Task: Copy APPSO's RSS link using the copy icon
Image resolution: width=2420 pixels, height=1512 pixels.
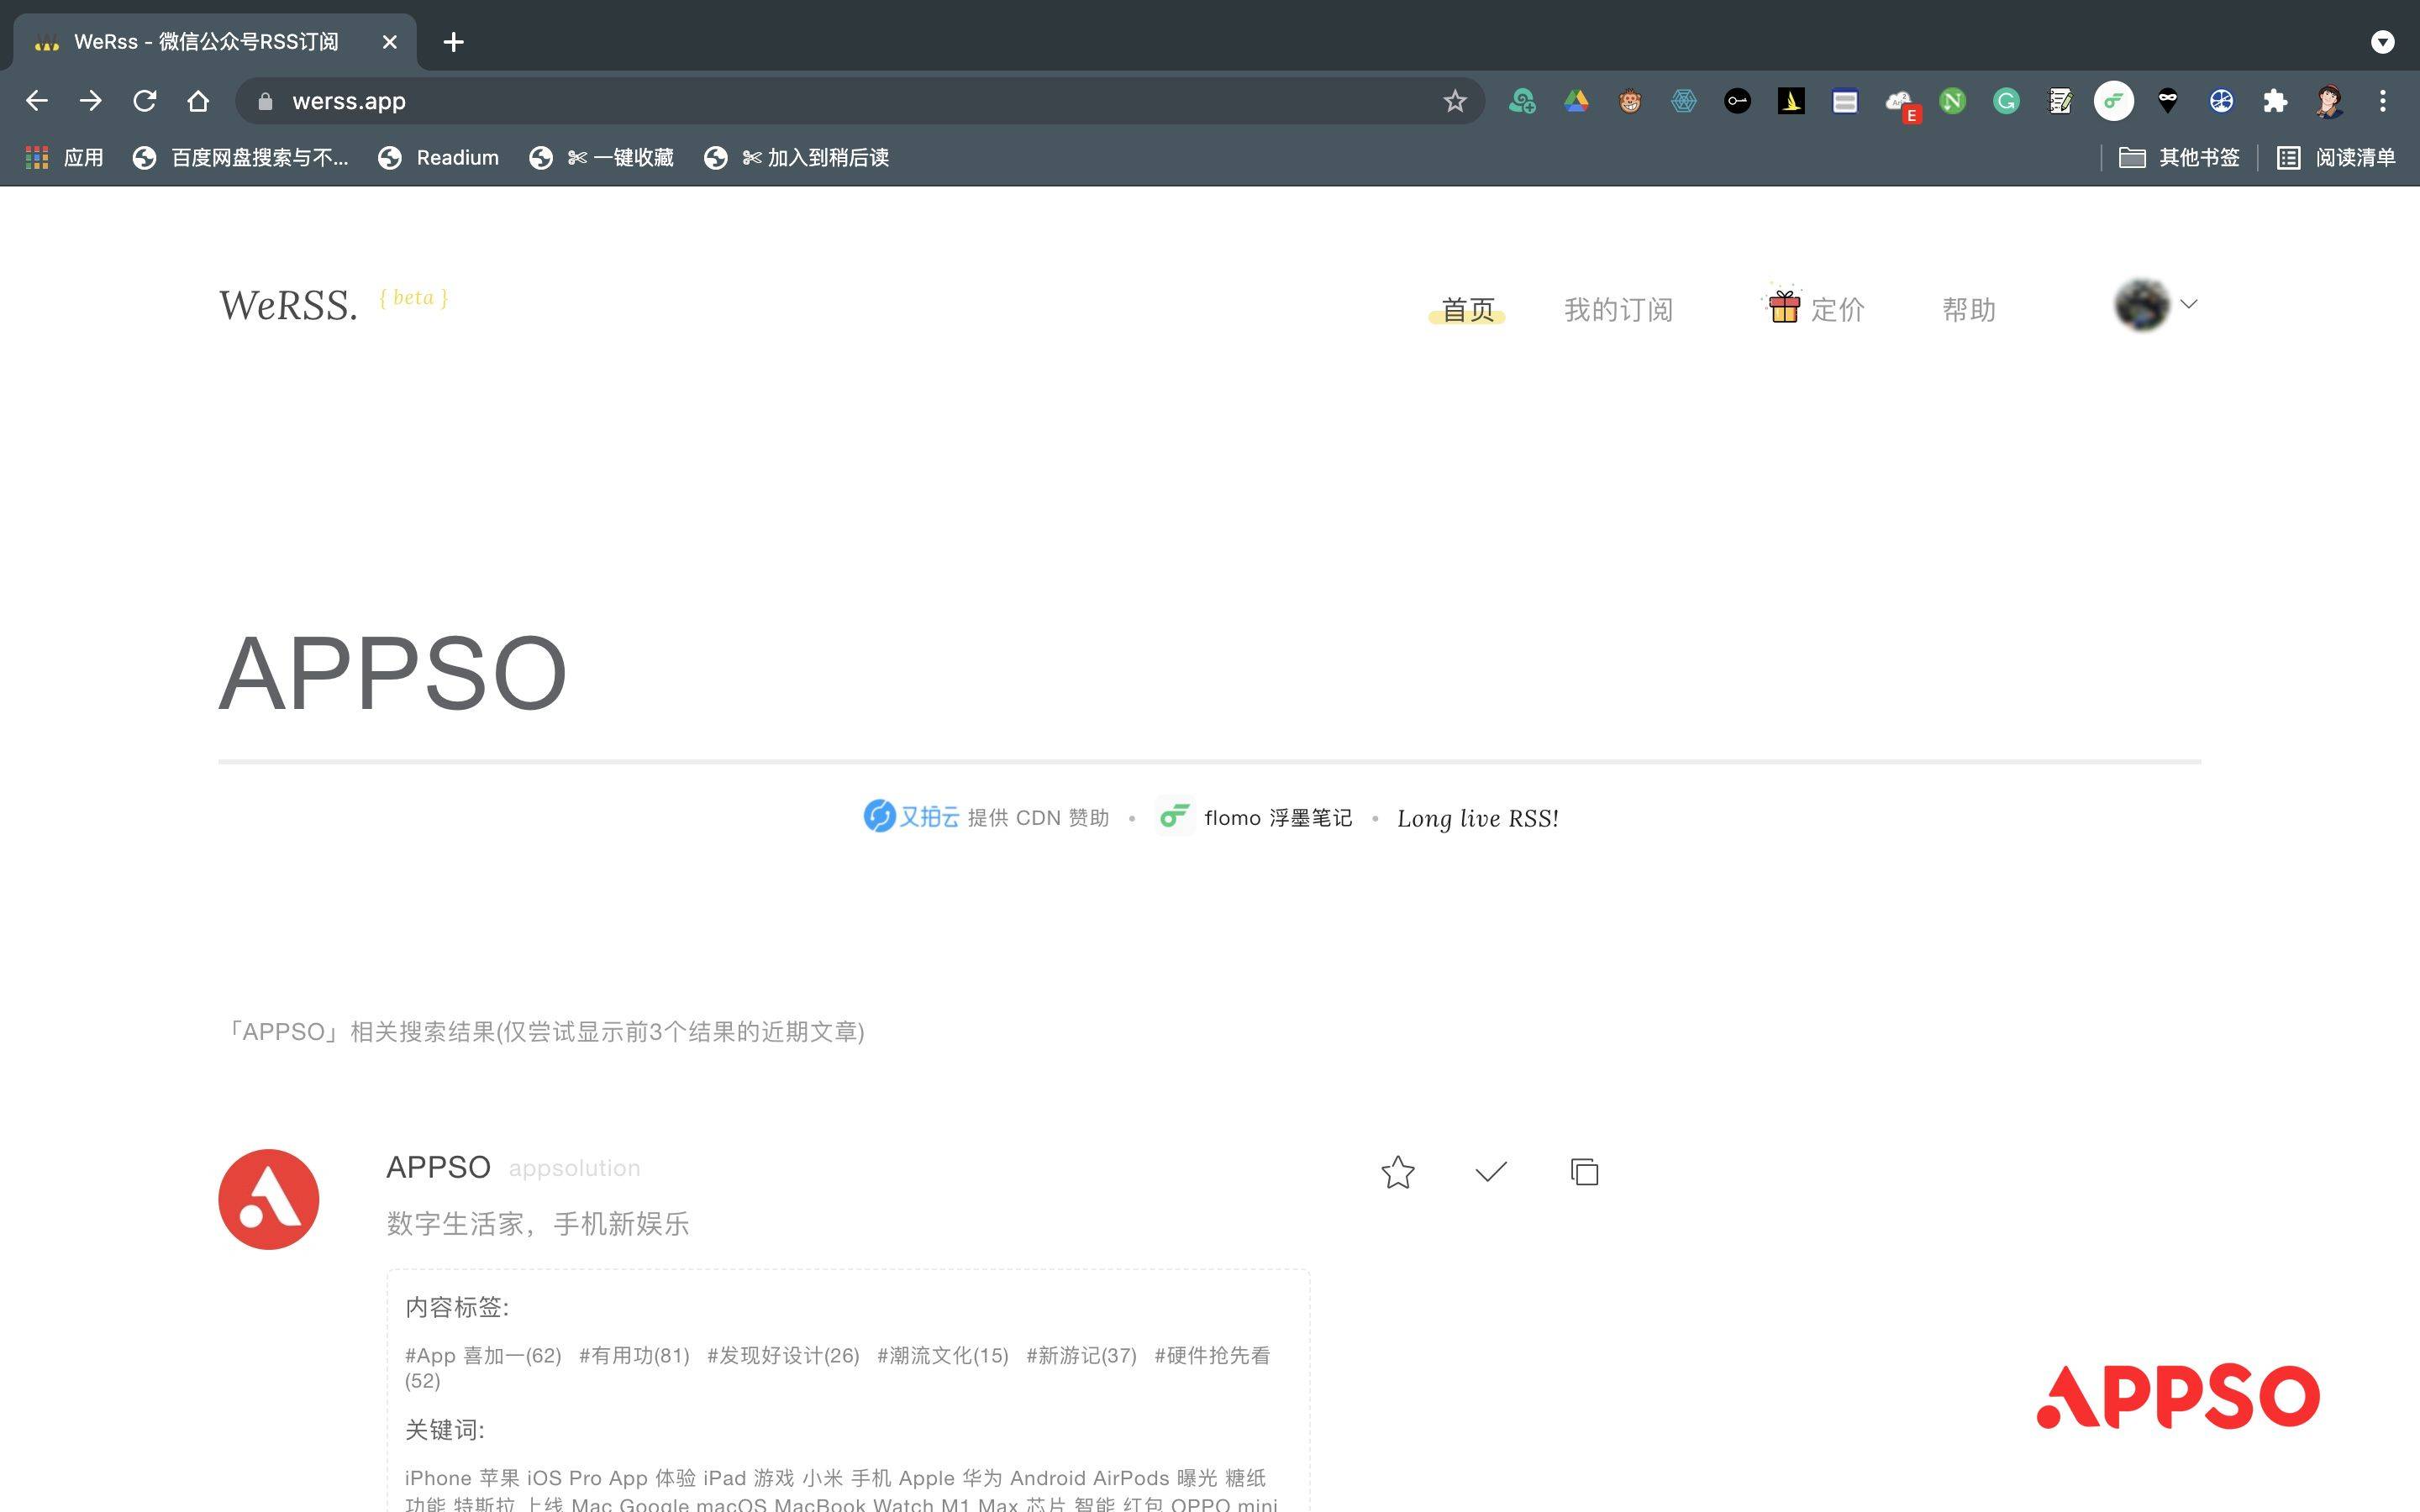Action: click(x=1583, y=1172)
